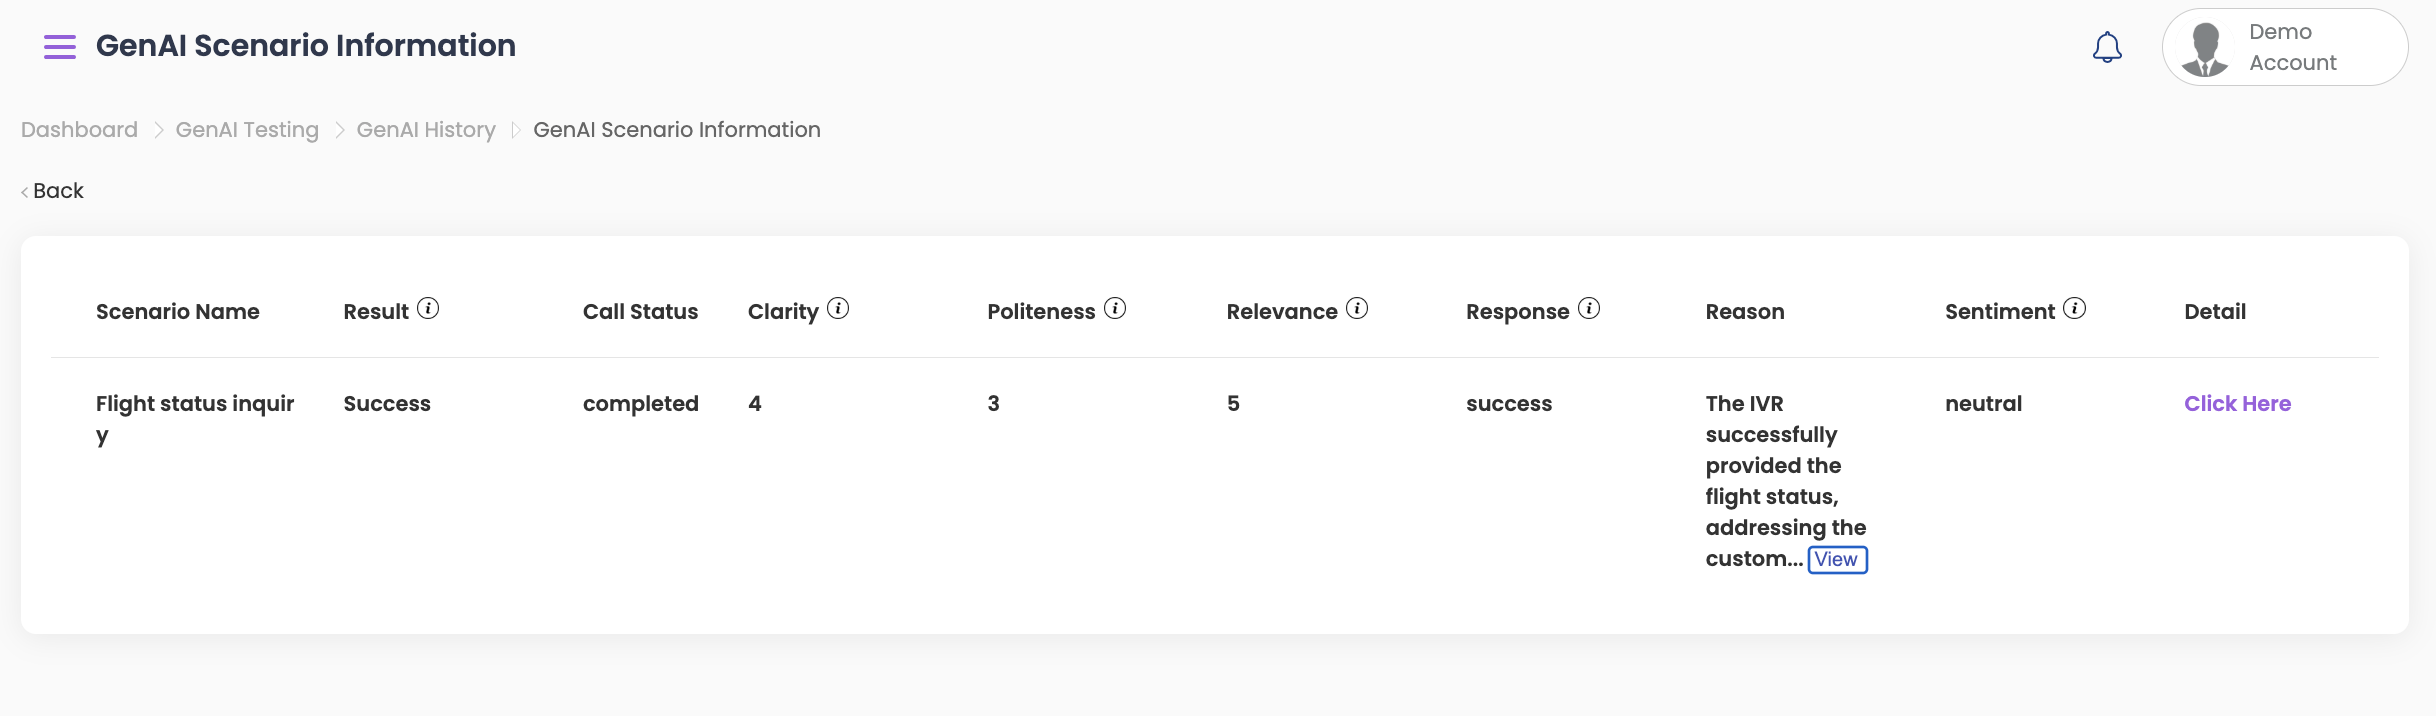Click the GenAI Scenario Information breadcrumb

click(677, 130)
